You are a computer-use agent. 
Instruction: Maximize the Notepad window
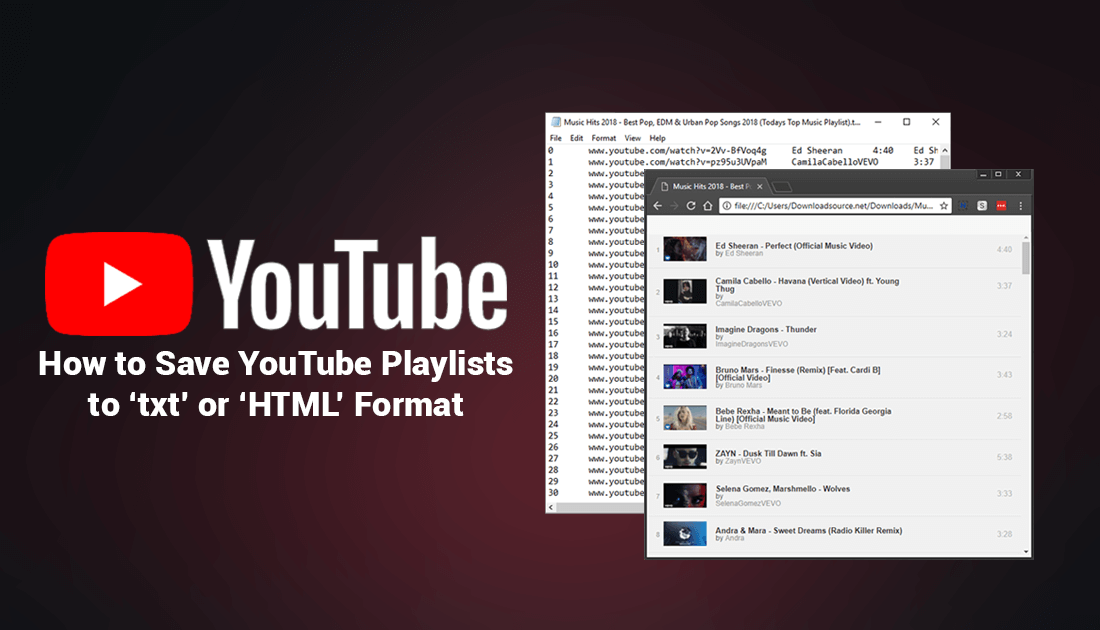[x=906, y=122]
